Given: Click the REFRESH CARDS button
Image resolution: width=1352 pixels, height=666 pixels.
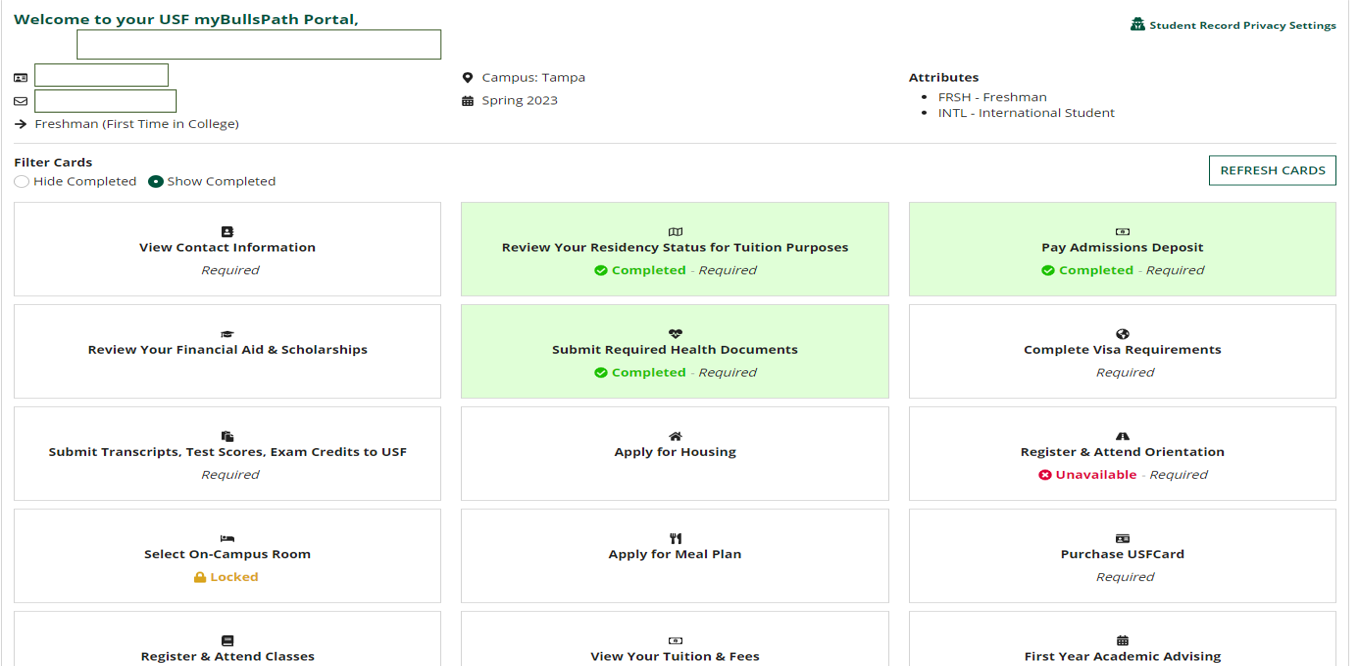Looking at the screenshot, I should [1272, 170].
